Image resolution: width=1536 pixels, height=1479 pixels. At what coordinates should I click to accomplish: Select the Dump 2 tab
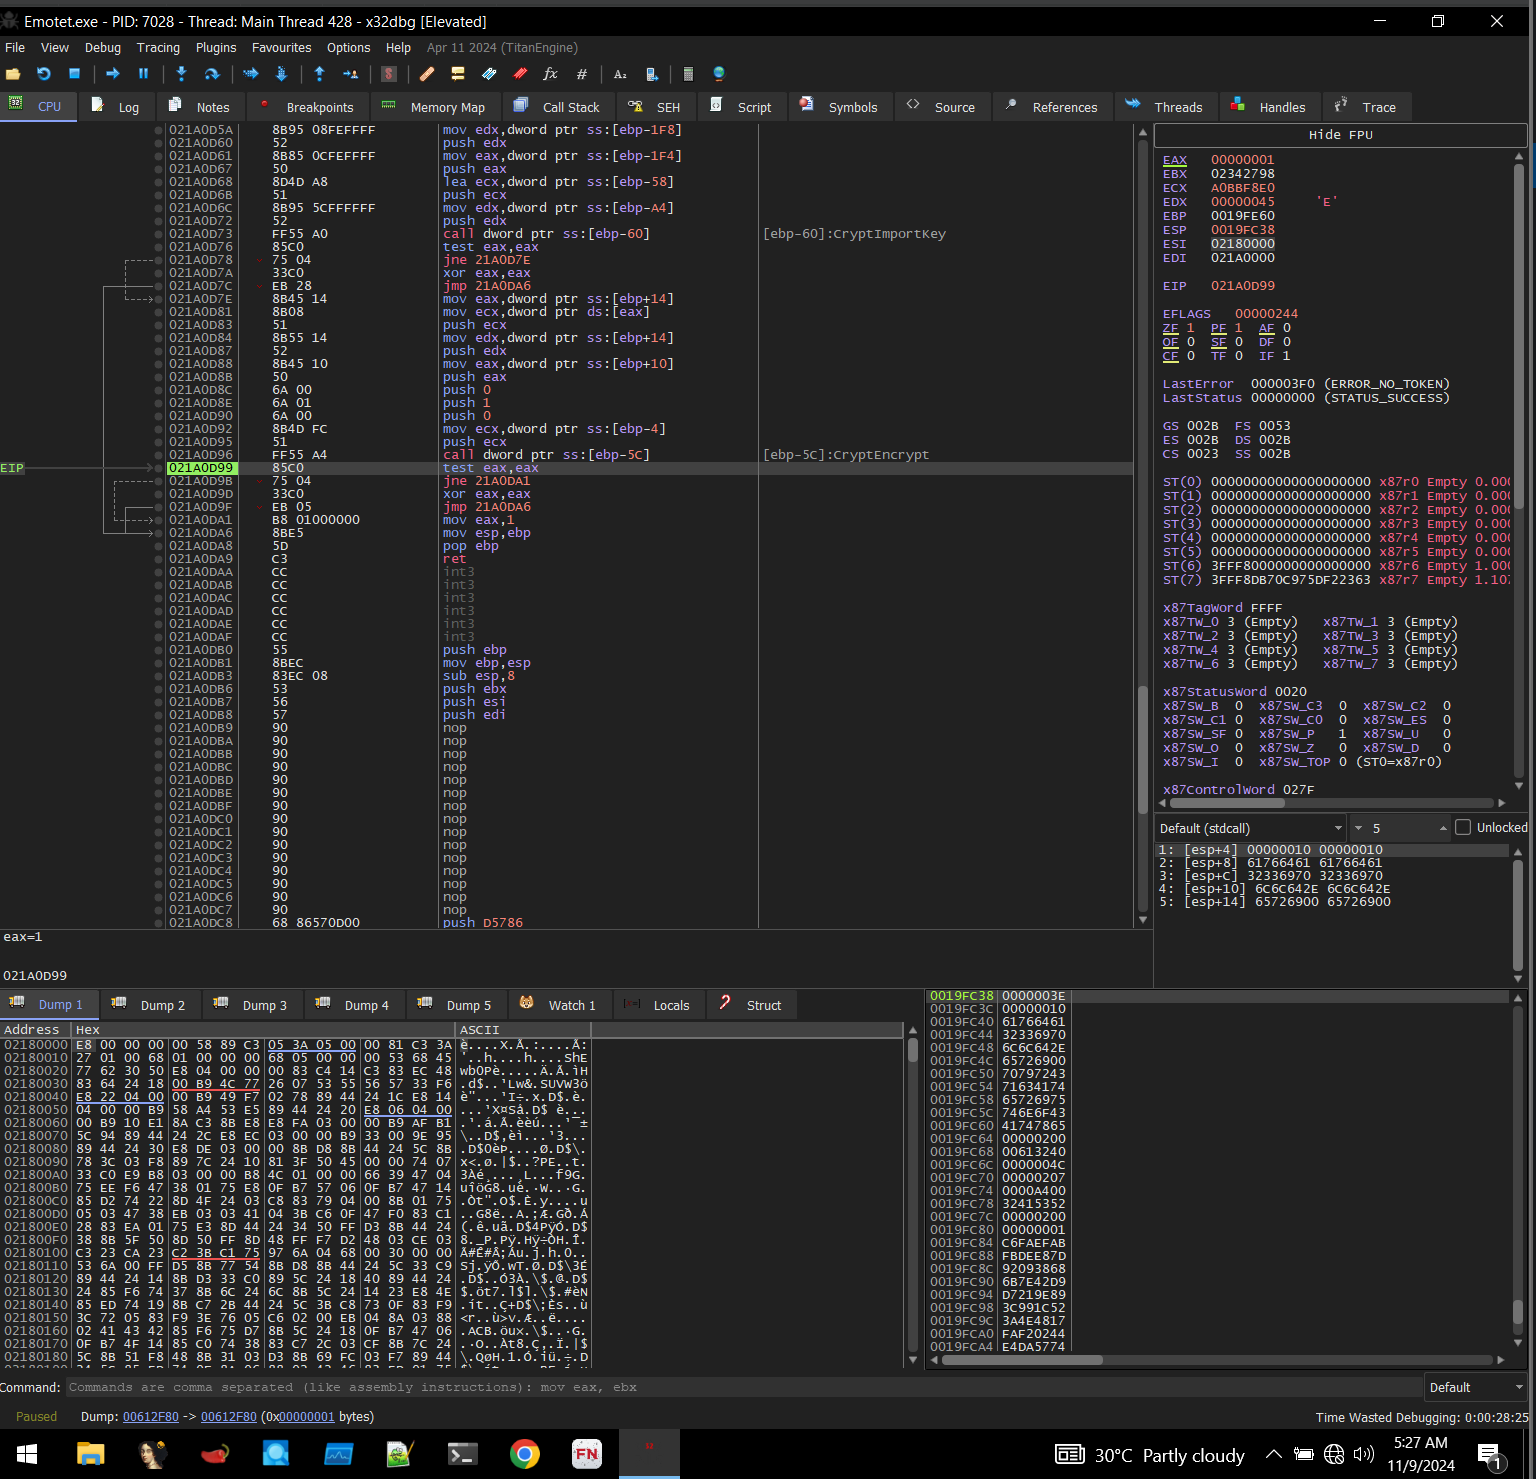[150, 1005]
